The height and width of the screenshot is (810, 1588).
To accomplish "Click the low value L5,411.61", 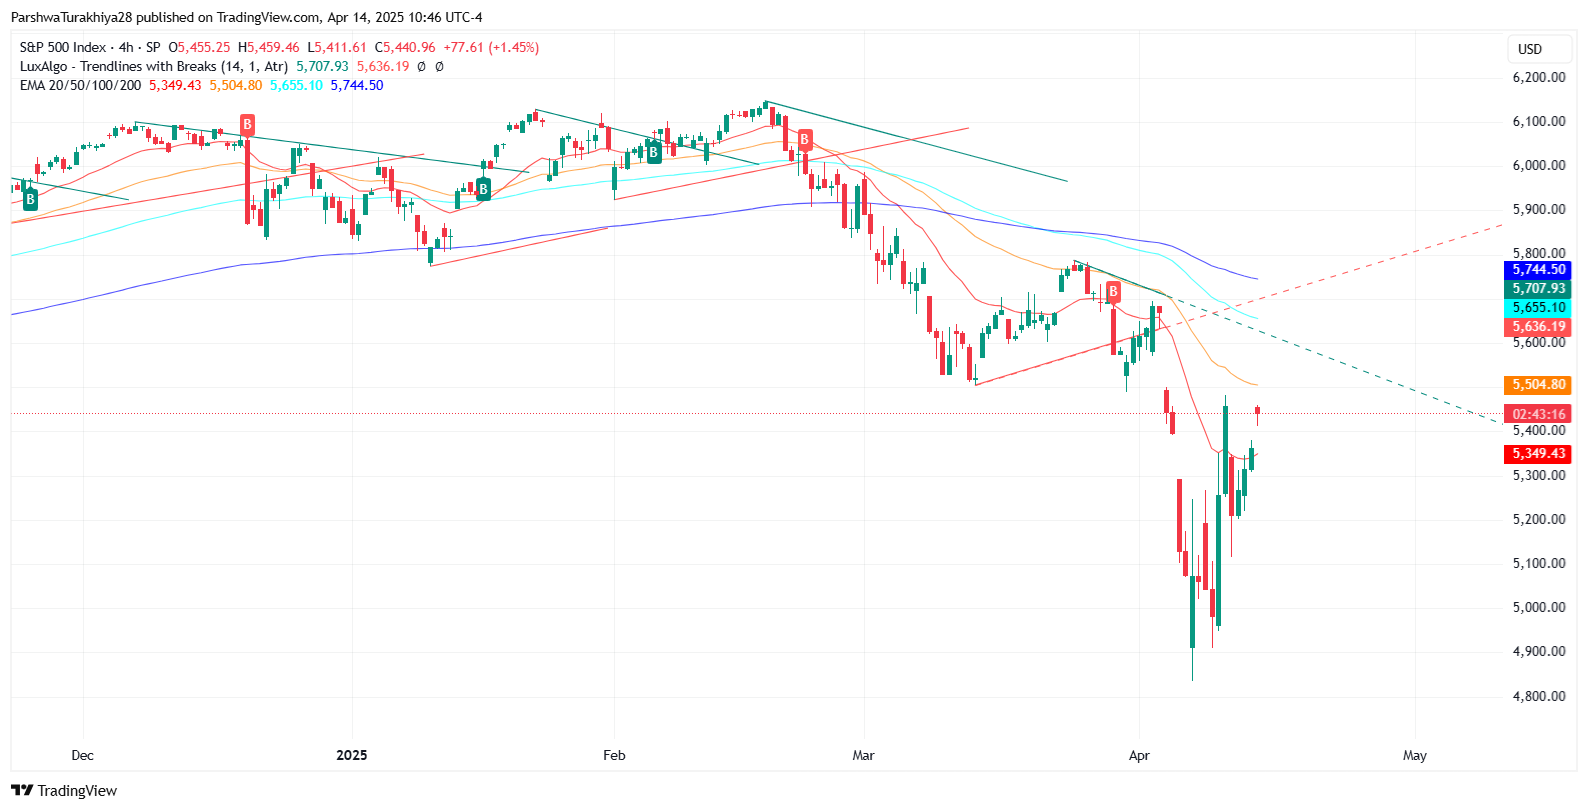I will (x=337, y=47).
